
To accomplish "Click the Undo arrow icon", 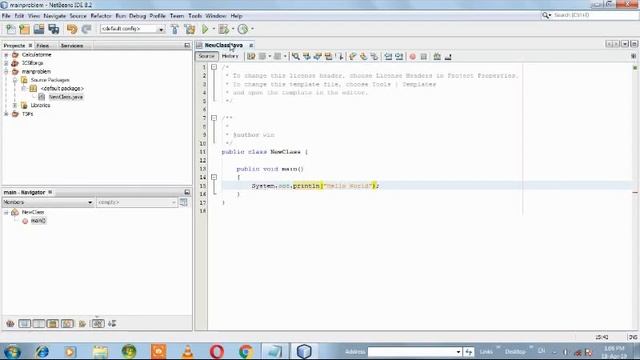I will coord(72,29).
